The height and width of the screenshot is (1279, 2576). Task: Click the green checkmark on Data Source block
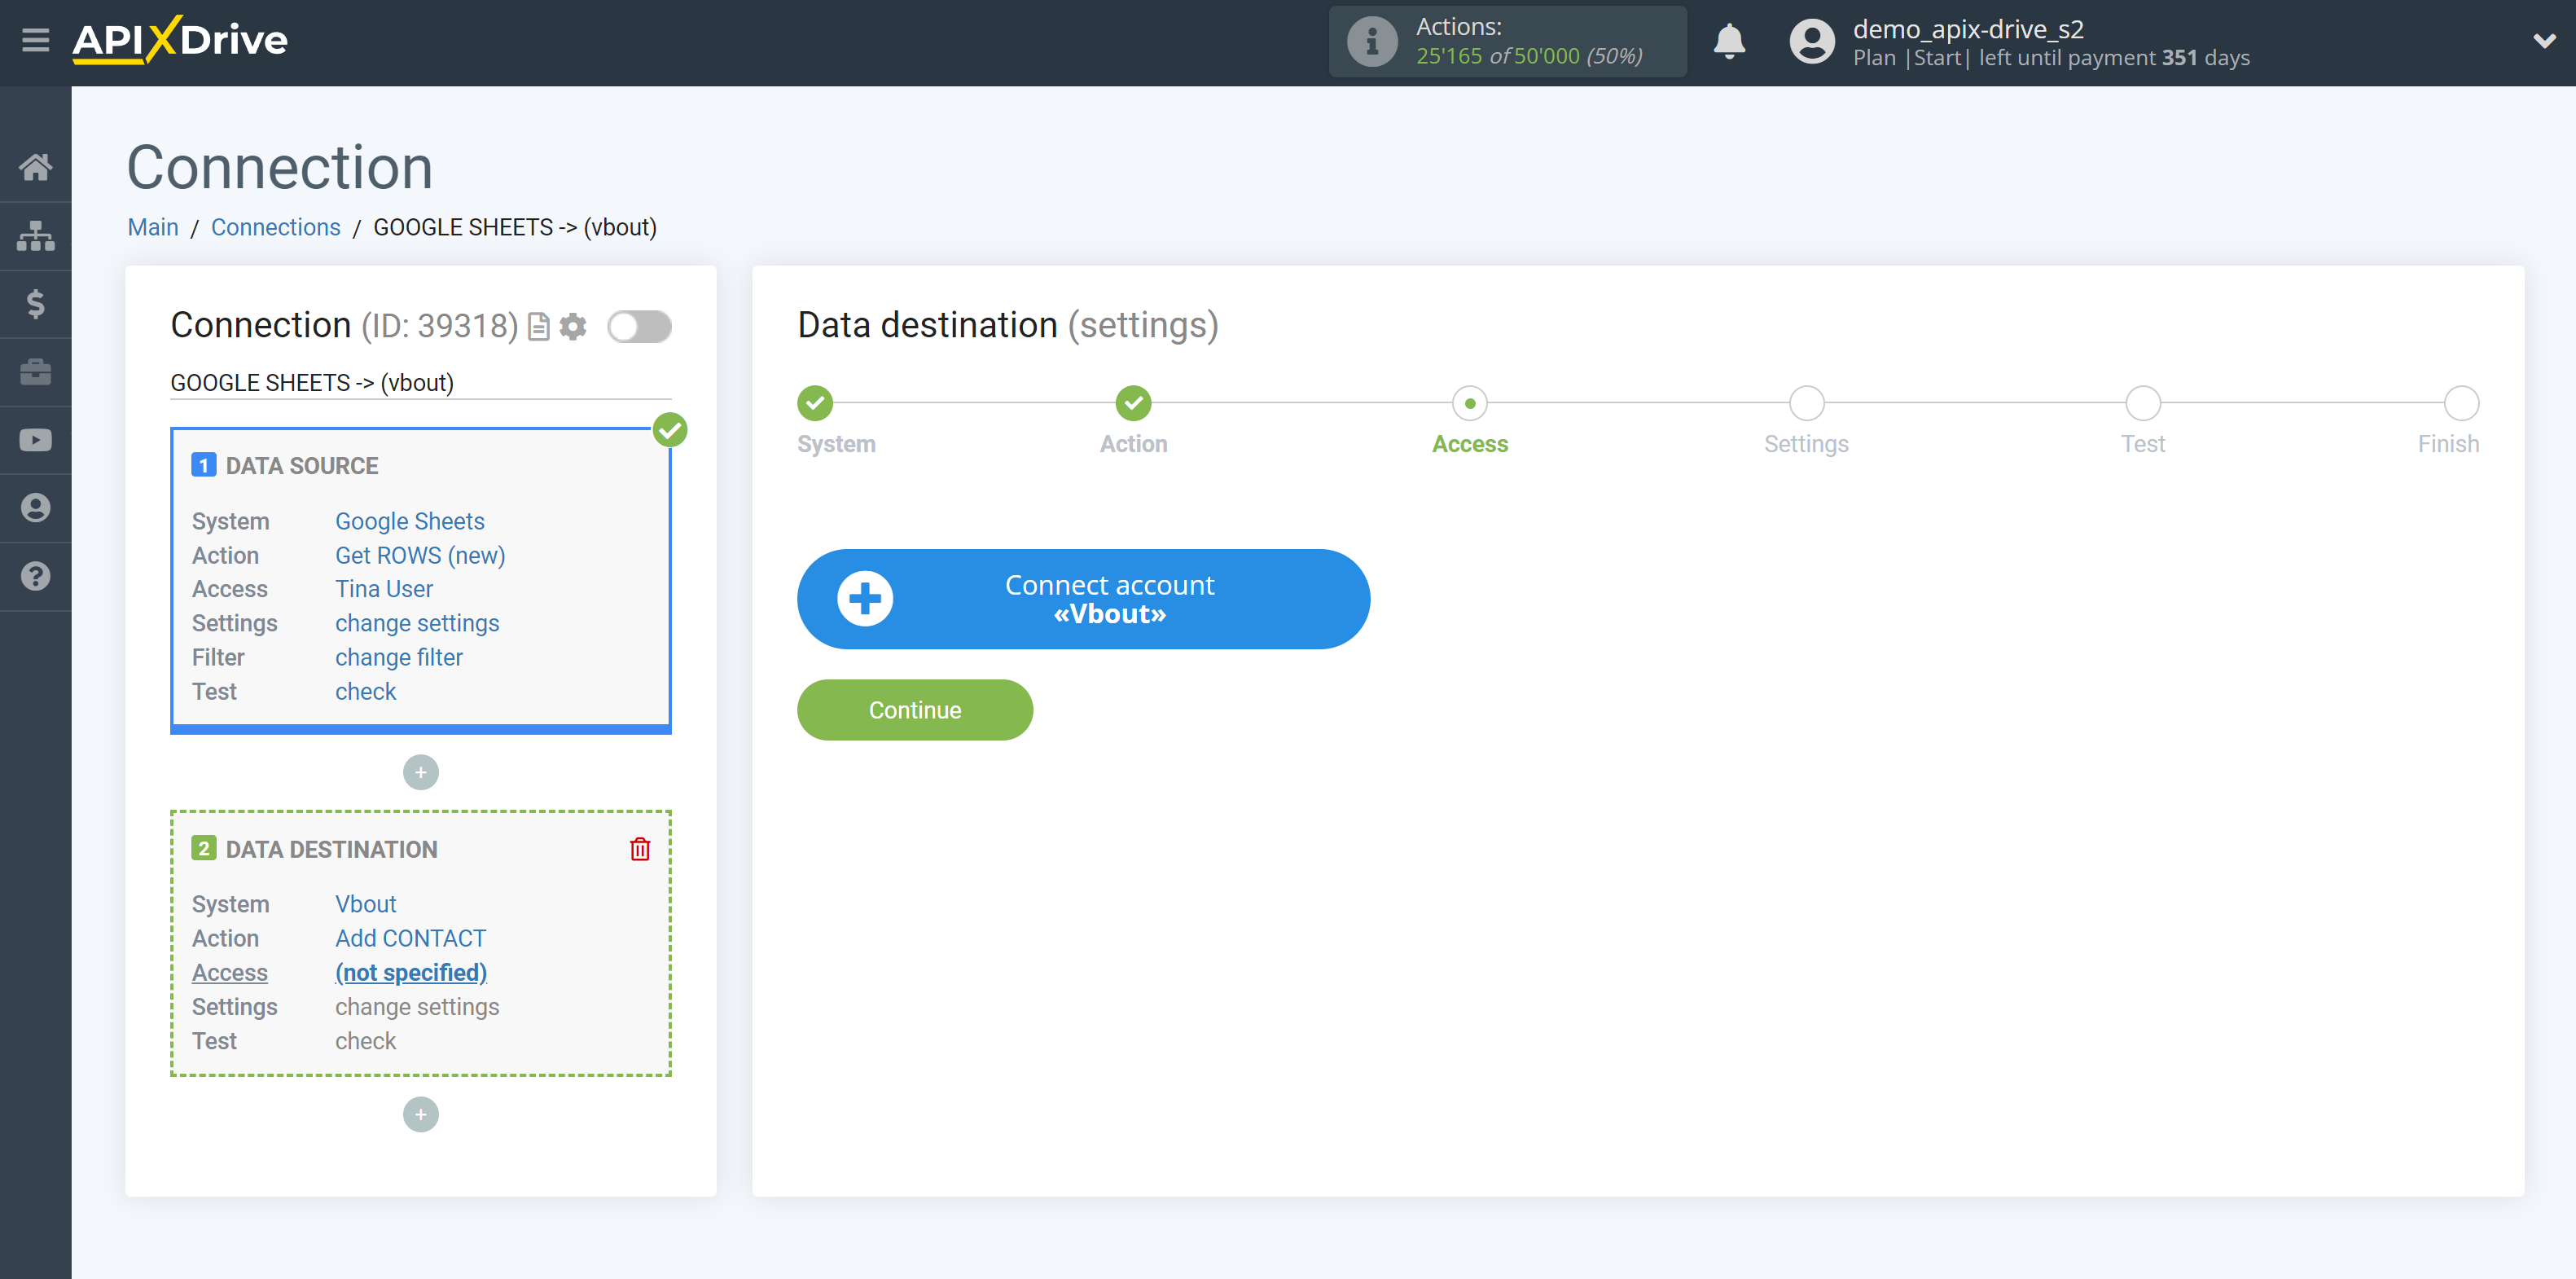point(669,429)
